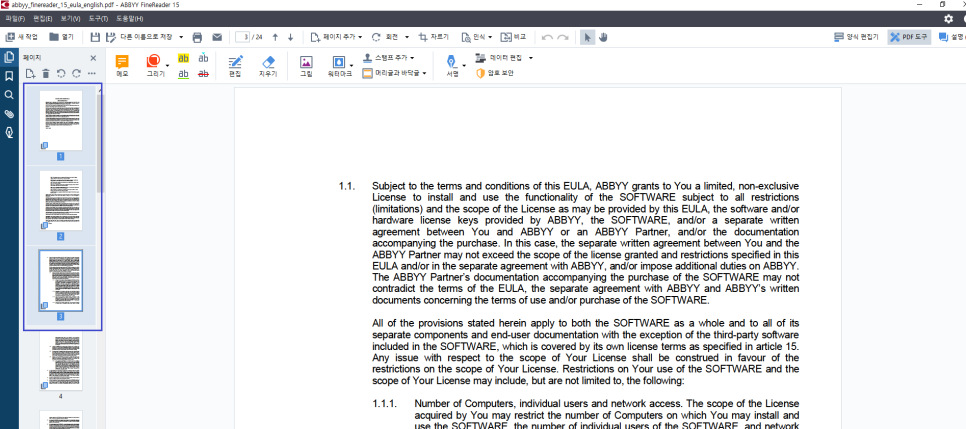
Task: Open the Search panel in the sidebar
Action: click(9, 95)
